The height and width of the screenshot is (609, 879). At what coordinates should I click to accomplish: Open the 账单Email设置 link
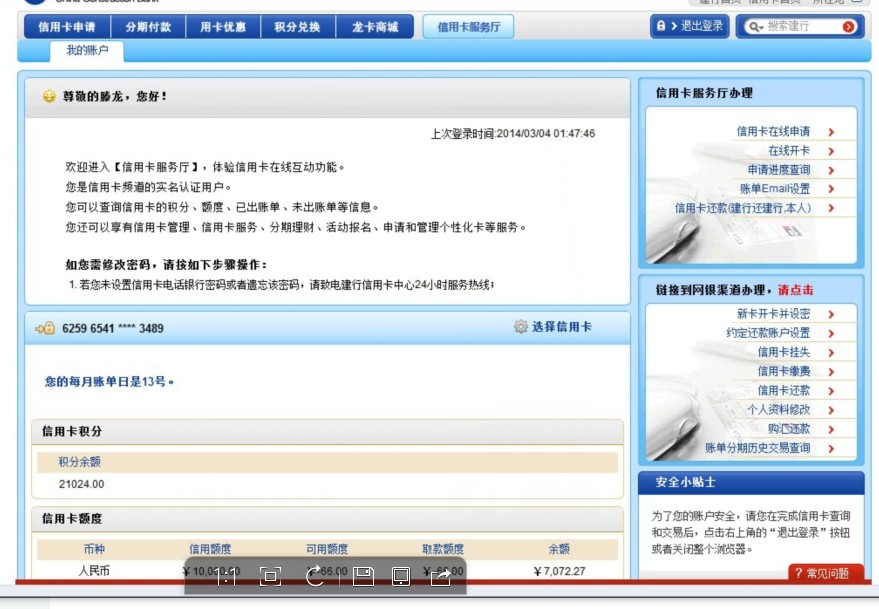point(775,188)
